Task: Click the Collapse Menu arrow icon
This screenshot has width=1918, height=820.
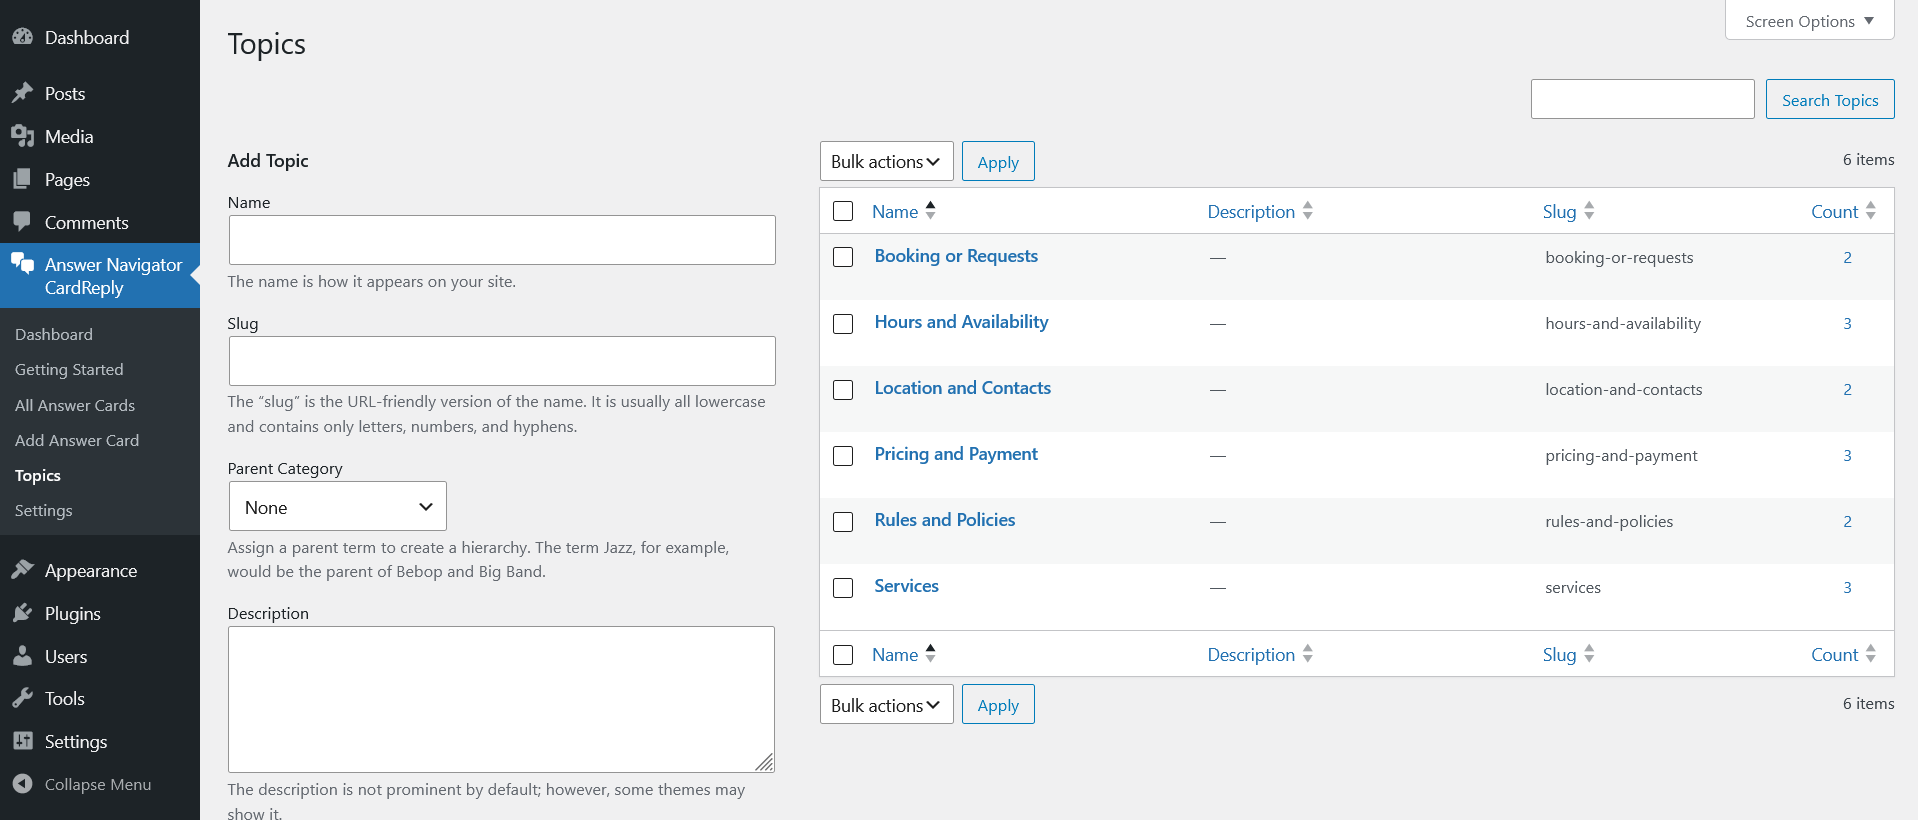Action: click(x=22, y=784)
